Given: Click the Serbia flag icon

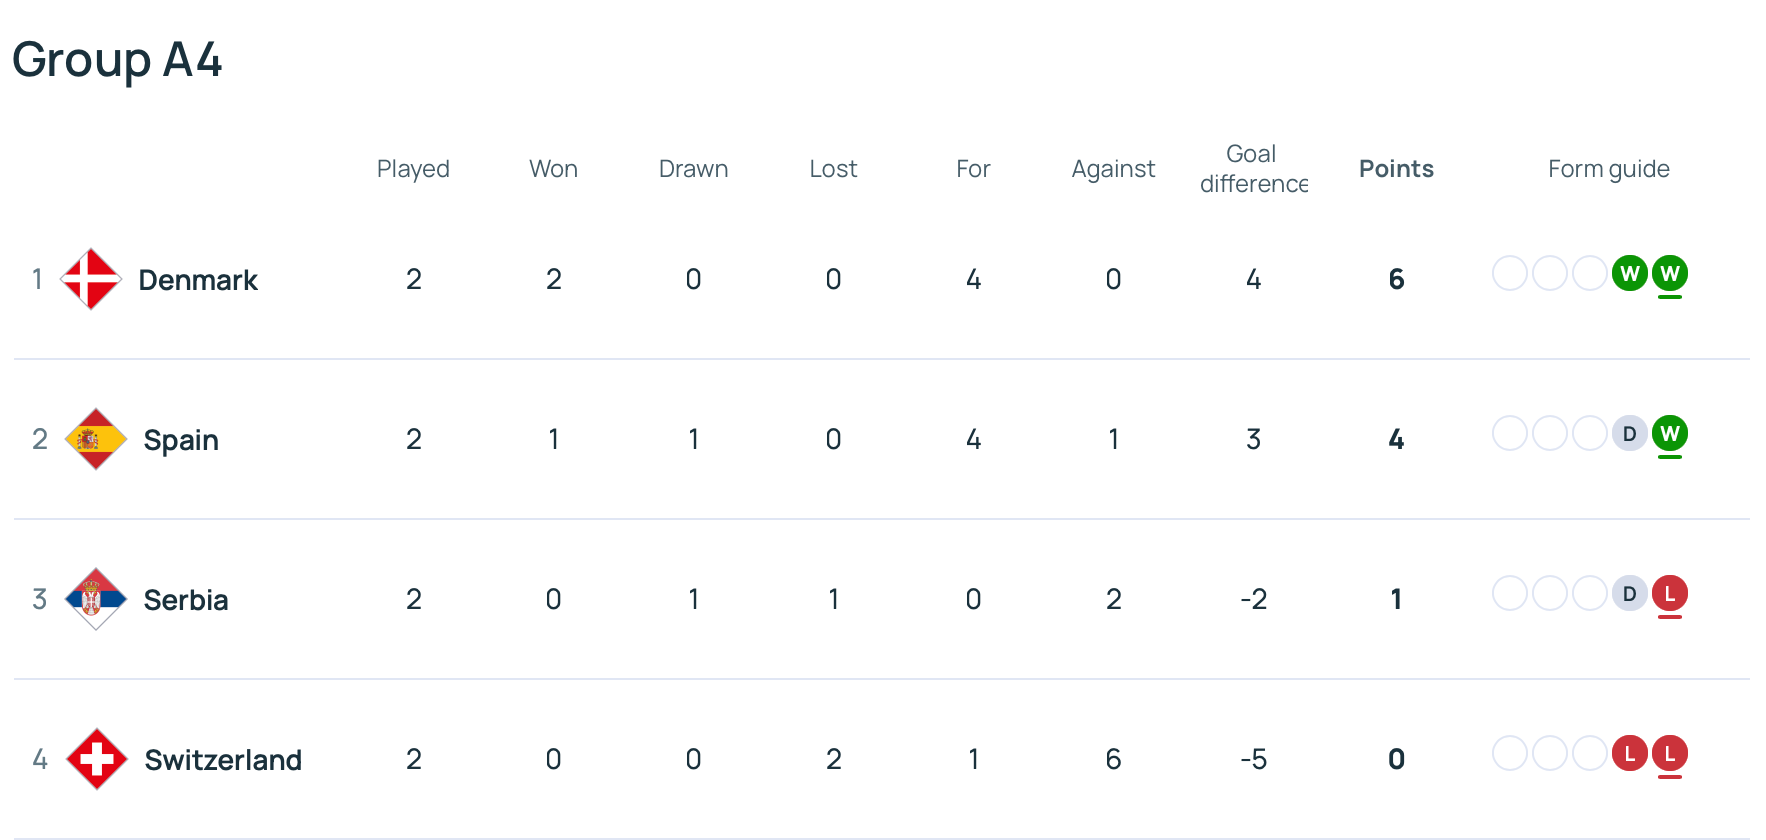Looking at the screenshot, I should point(96,599).
